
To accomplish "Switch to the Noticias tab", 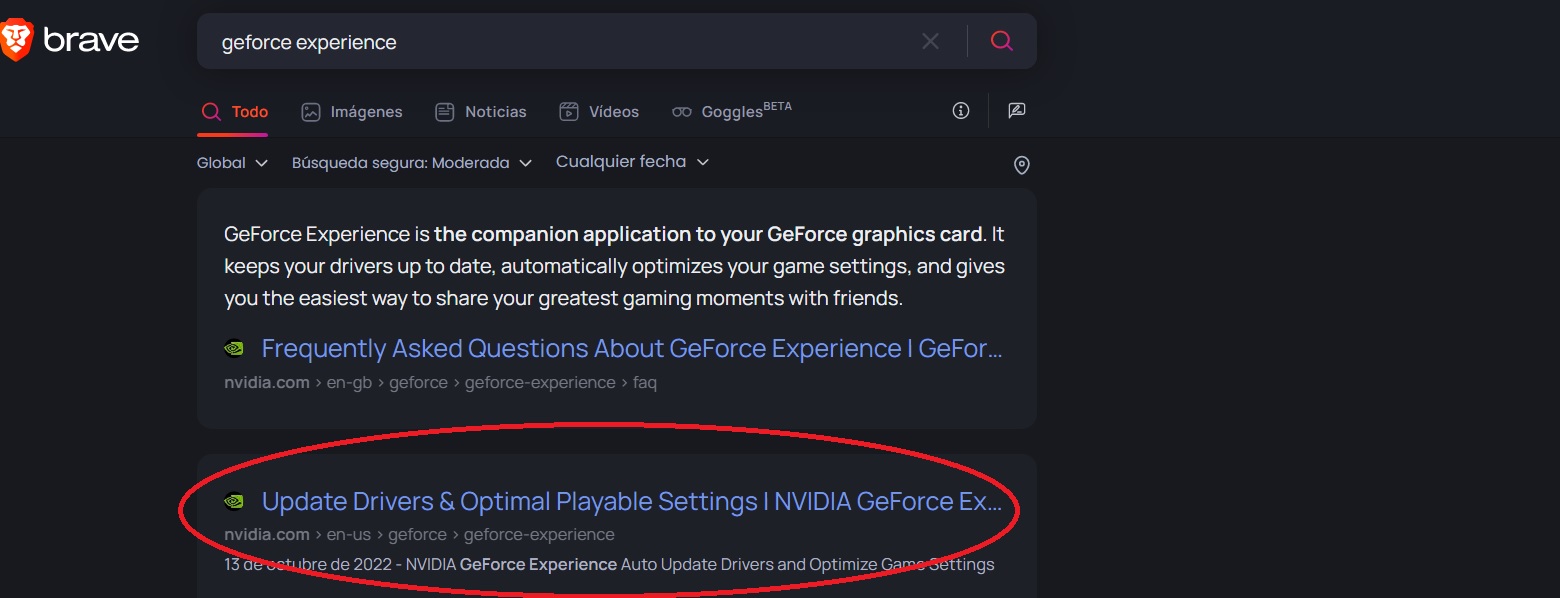I will pos(481,112).
